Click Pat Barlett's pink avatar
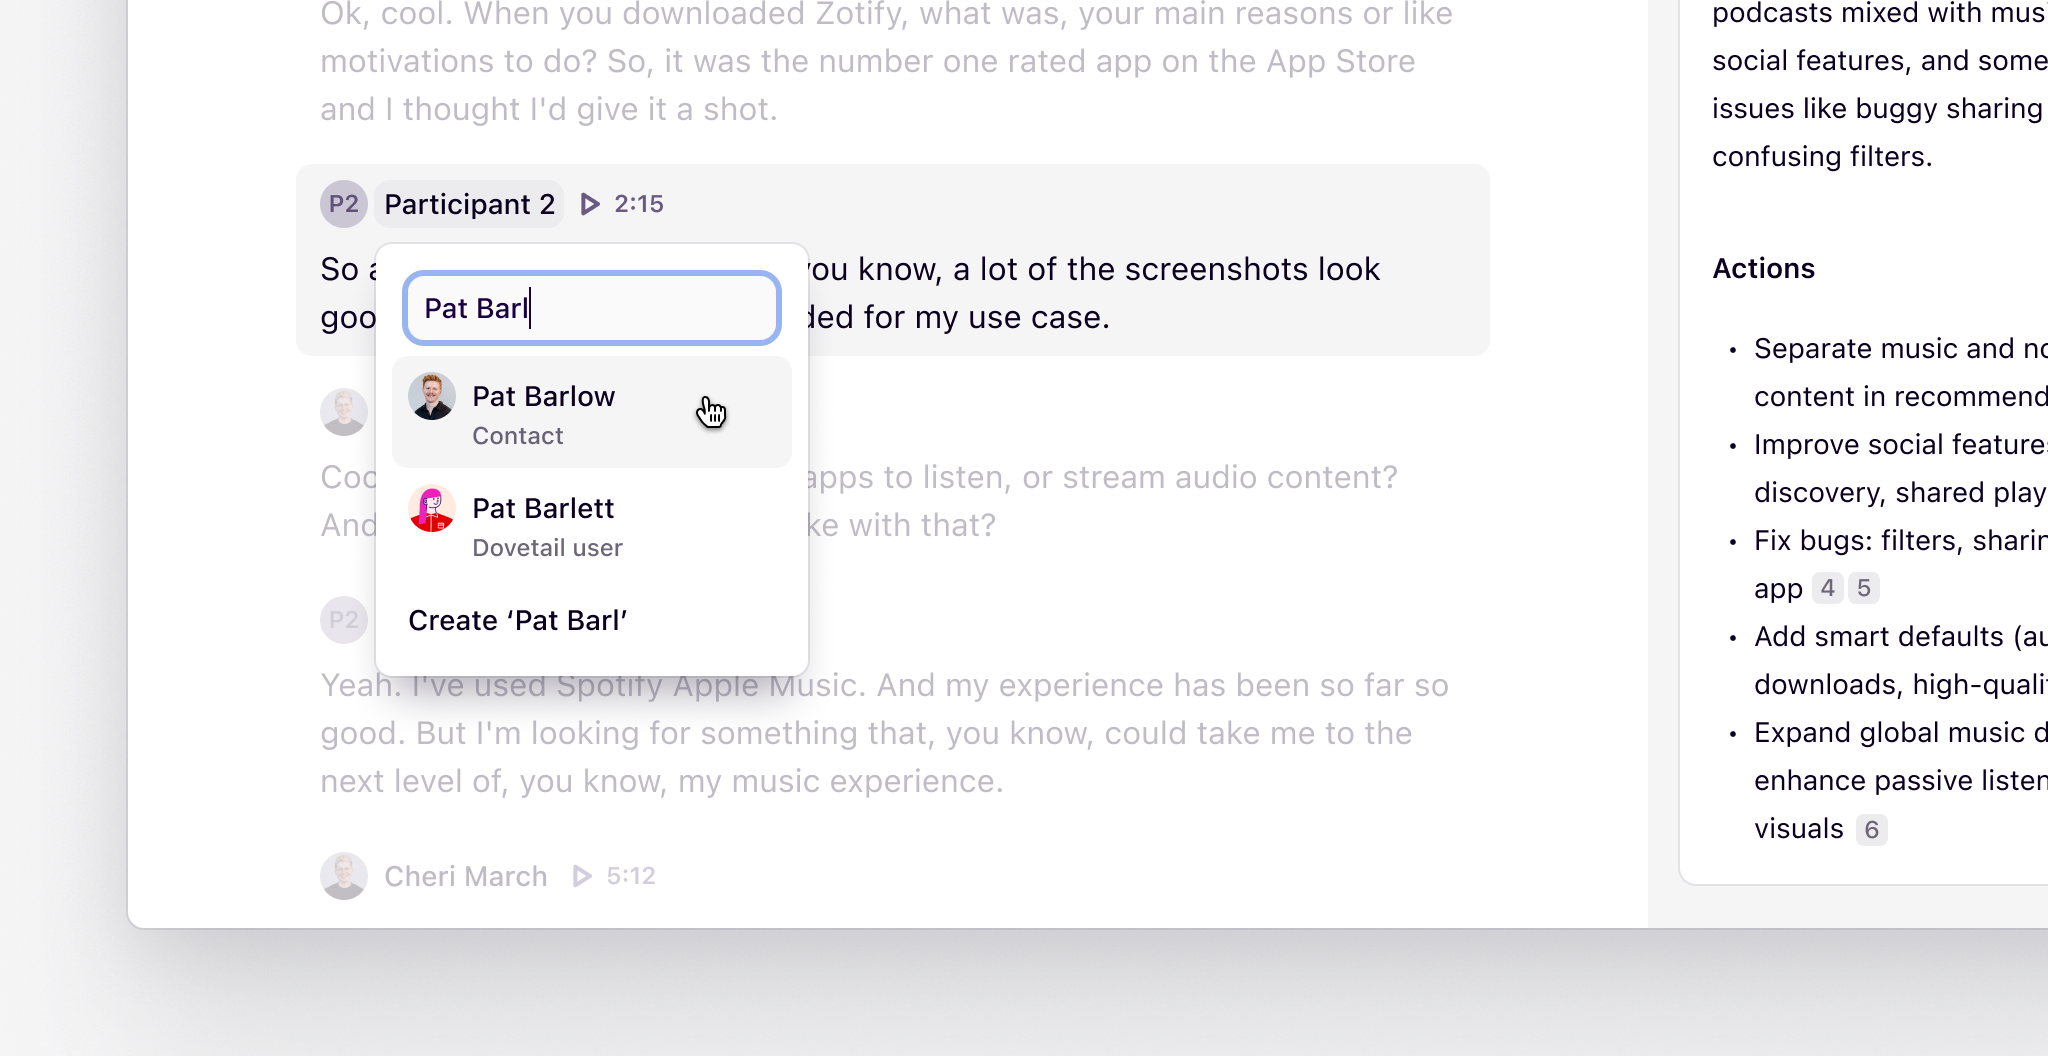This screenshot has height=1056, width=2048. (432, 509)
